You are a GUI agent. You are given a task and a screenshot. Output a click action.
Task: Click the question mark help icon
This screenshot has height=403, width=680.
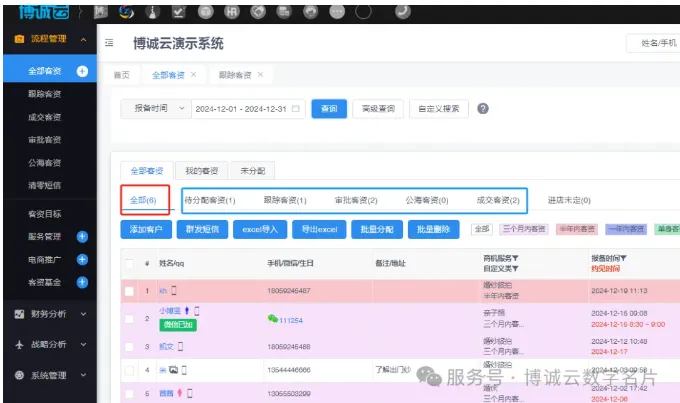pos(483,109)
